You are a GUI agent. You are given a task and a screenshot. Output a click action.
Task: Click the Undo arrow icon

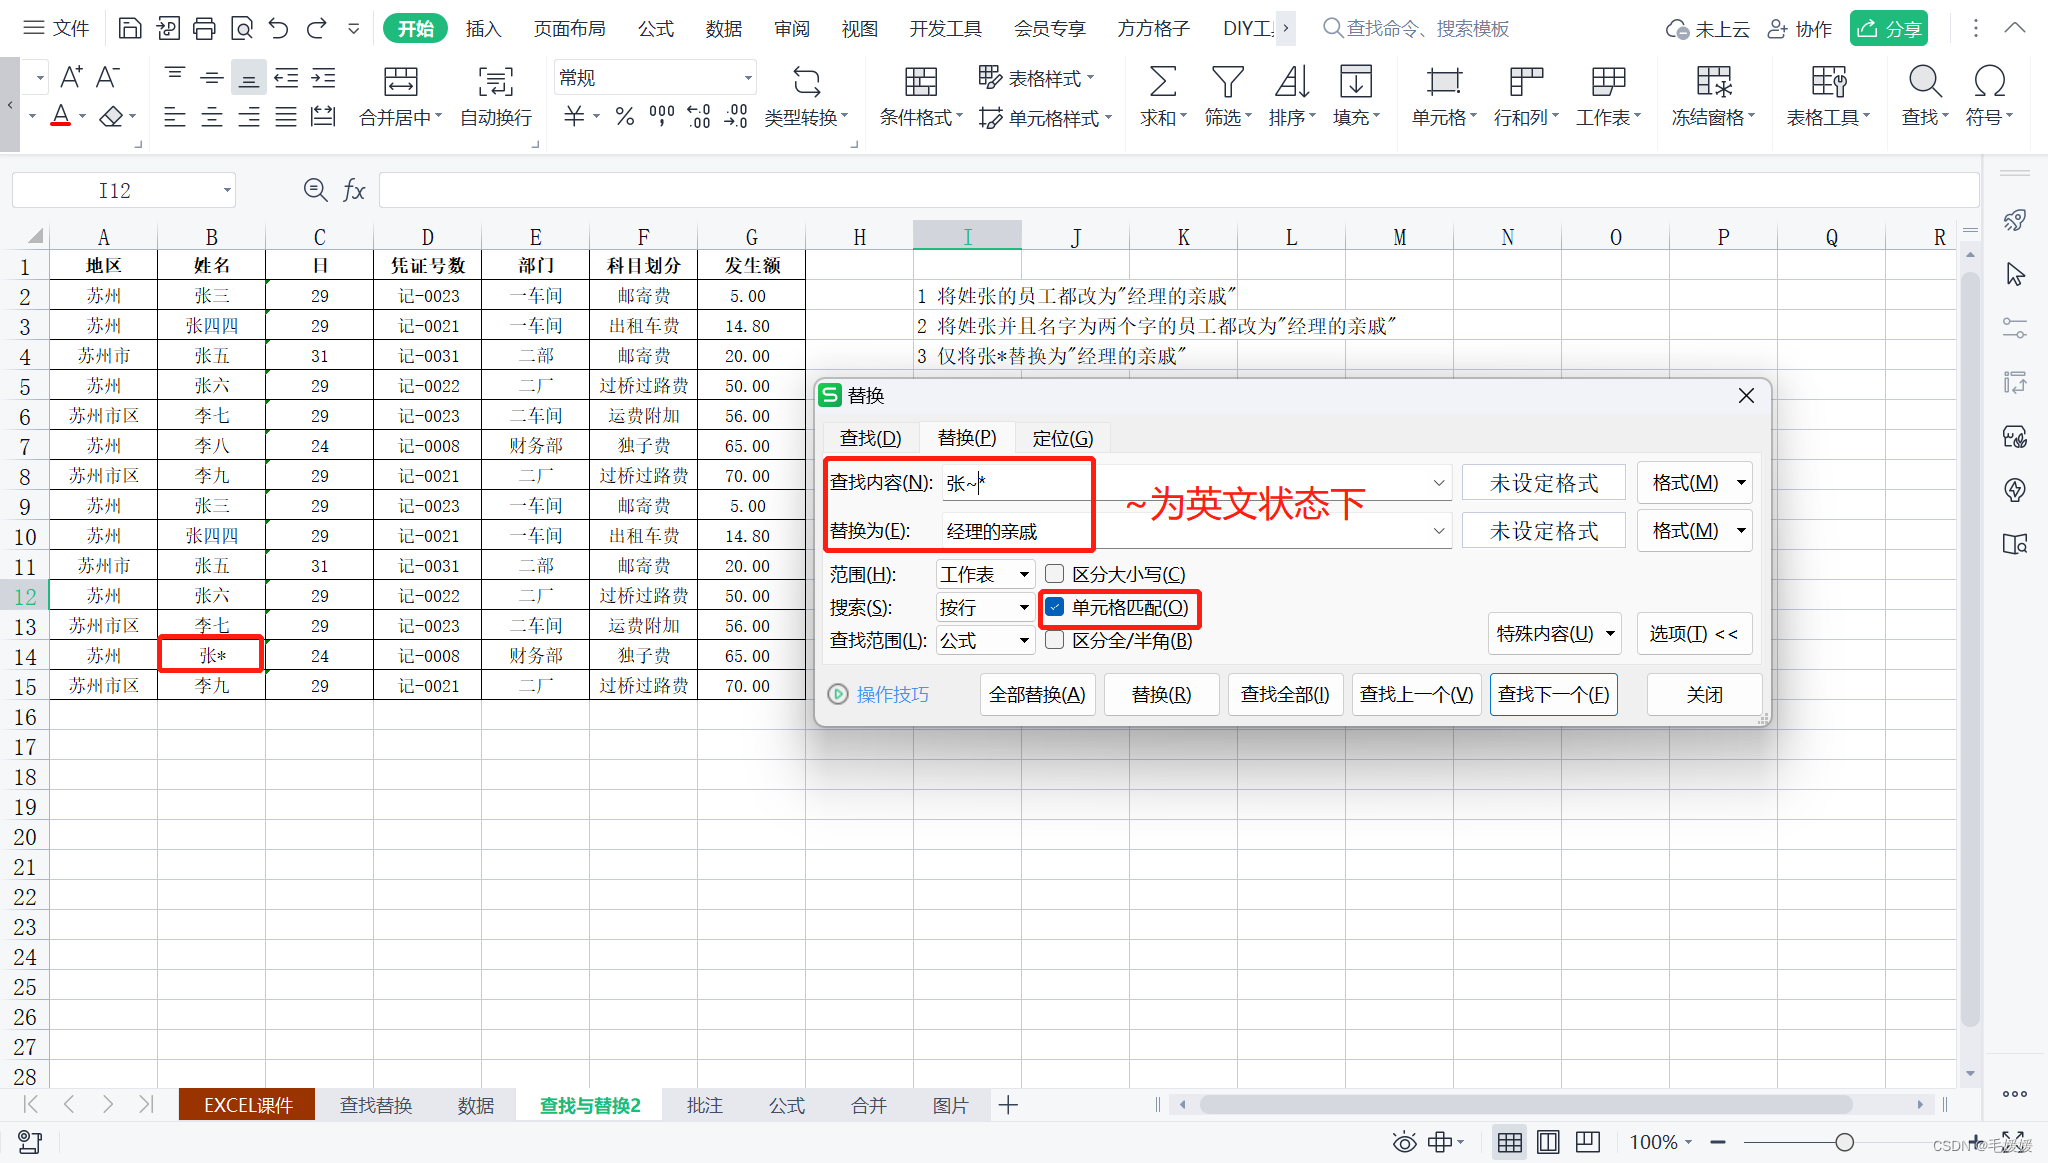pyautogui.click(x=278, y=28)
